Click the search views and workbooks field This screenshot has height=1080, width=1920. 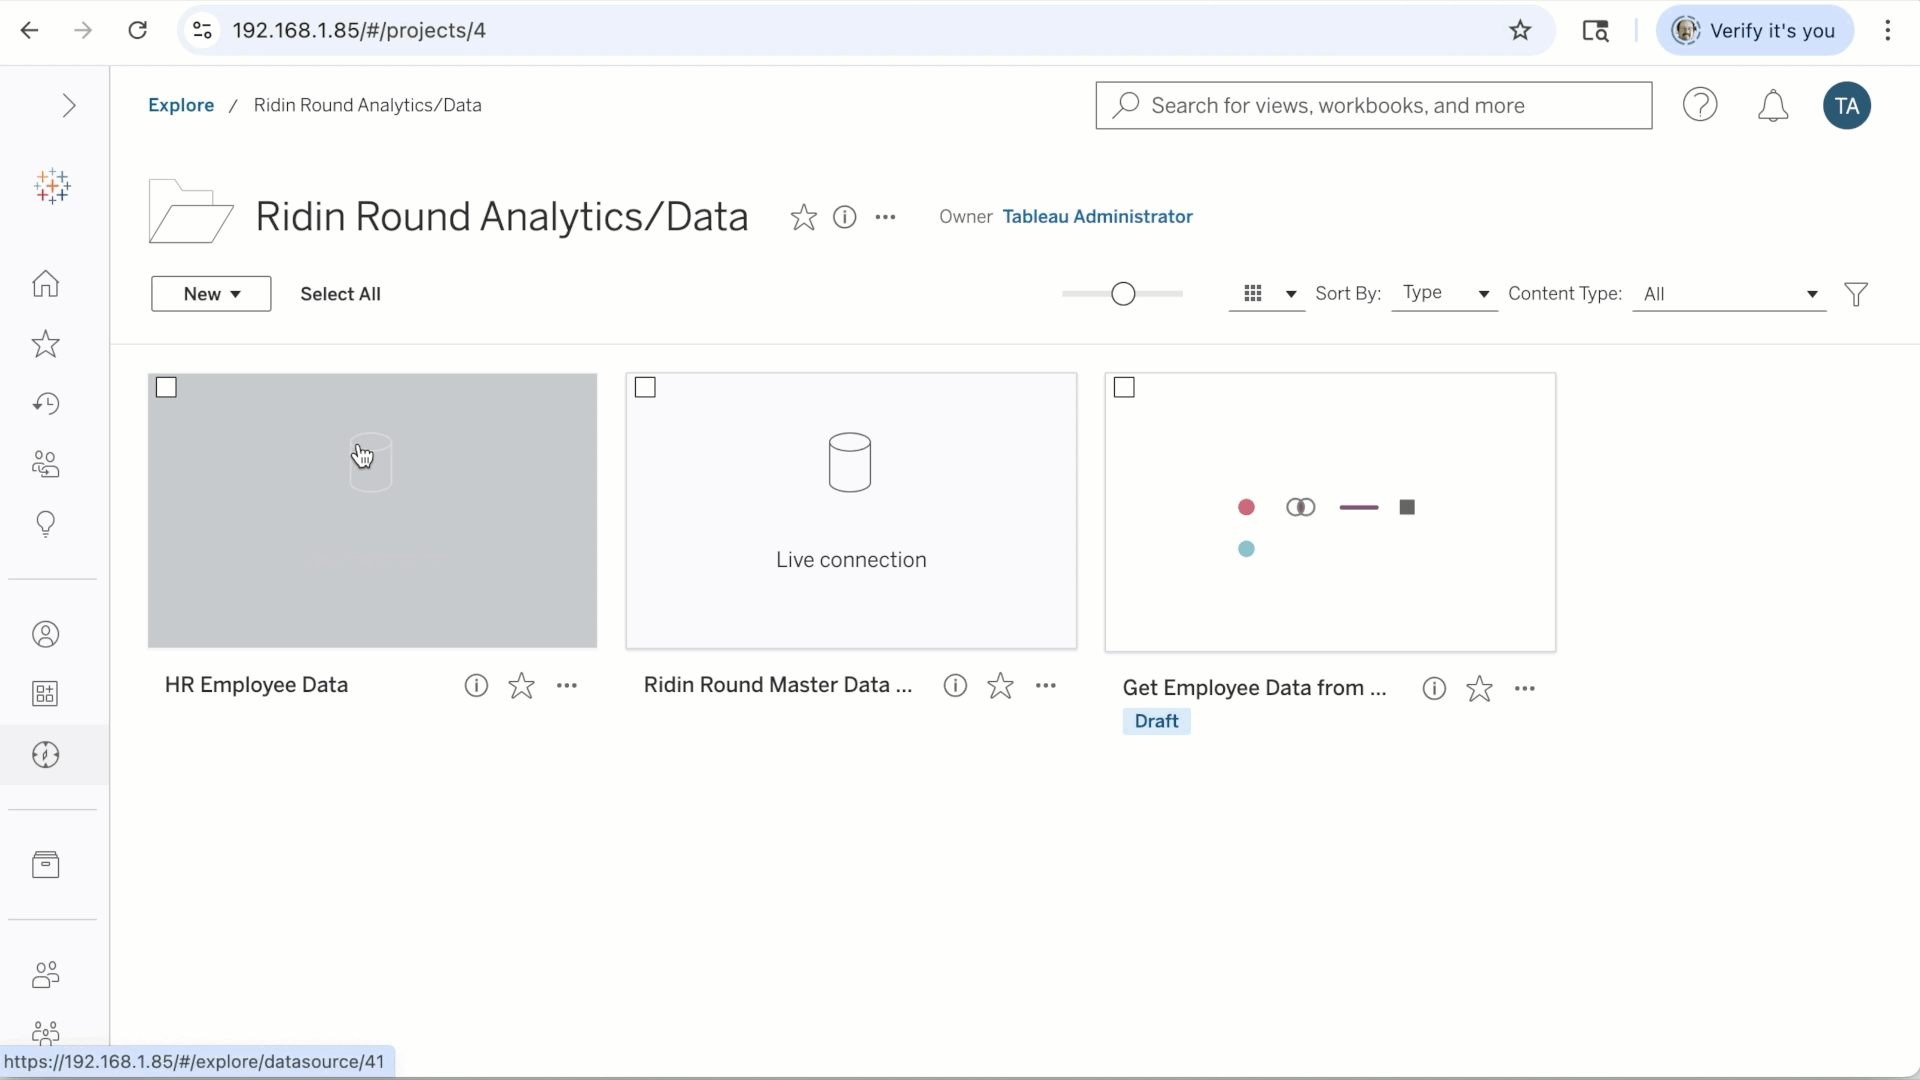pos(1374,105)
